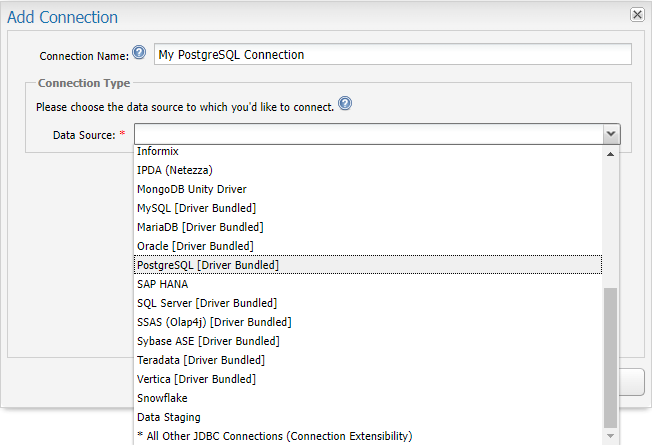This screenshot has height=445, width=652.
Task: Click help icon next to data source prompt
Action: click(345, 103)
